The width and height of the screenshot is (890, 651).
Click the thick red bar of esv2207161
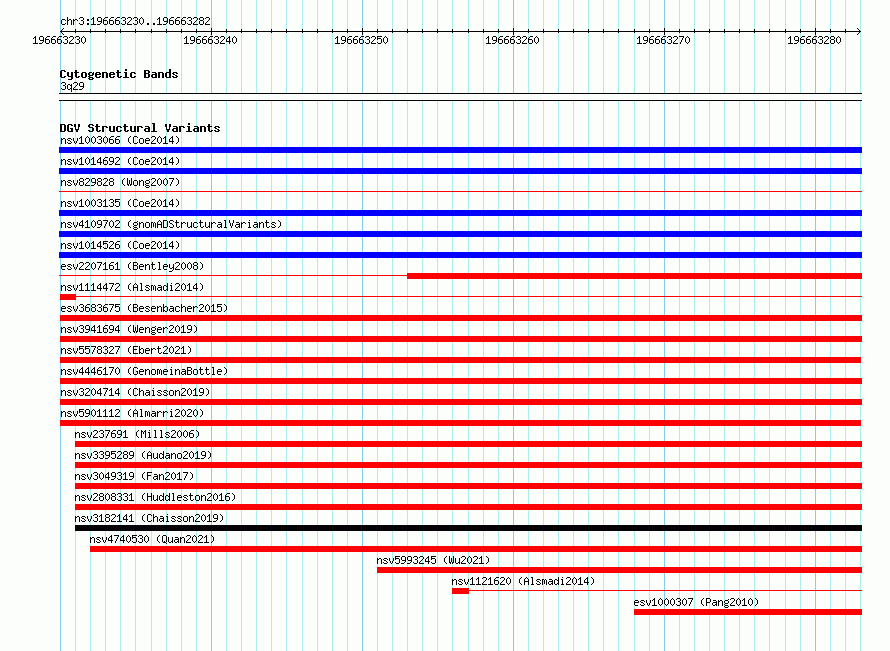(x=635, y=276)
